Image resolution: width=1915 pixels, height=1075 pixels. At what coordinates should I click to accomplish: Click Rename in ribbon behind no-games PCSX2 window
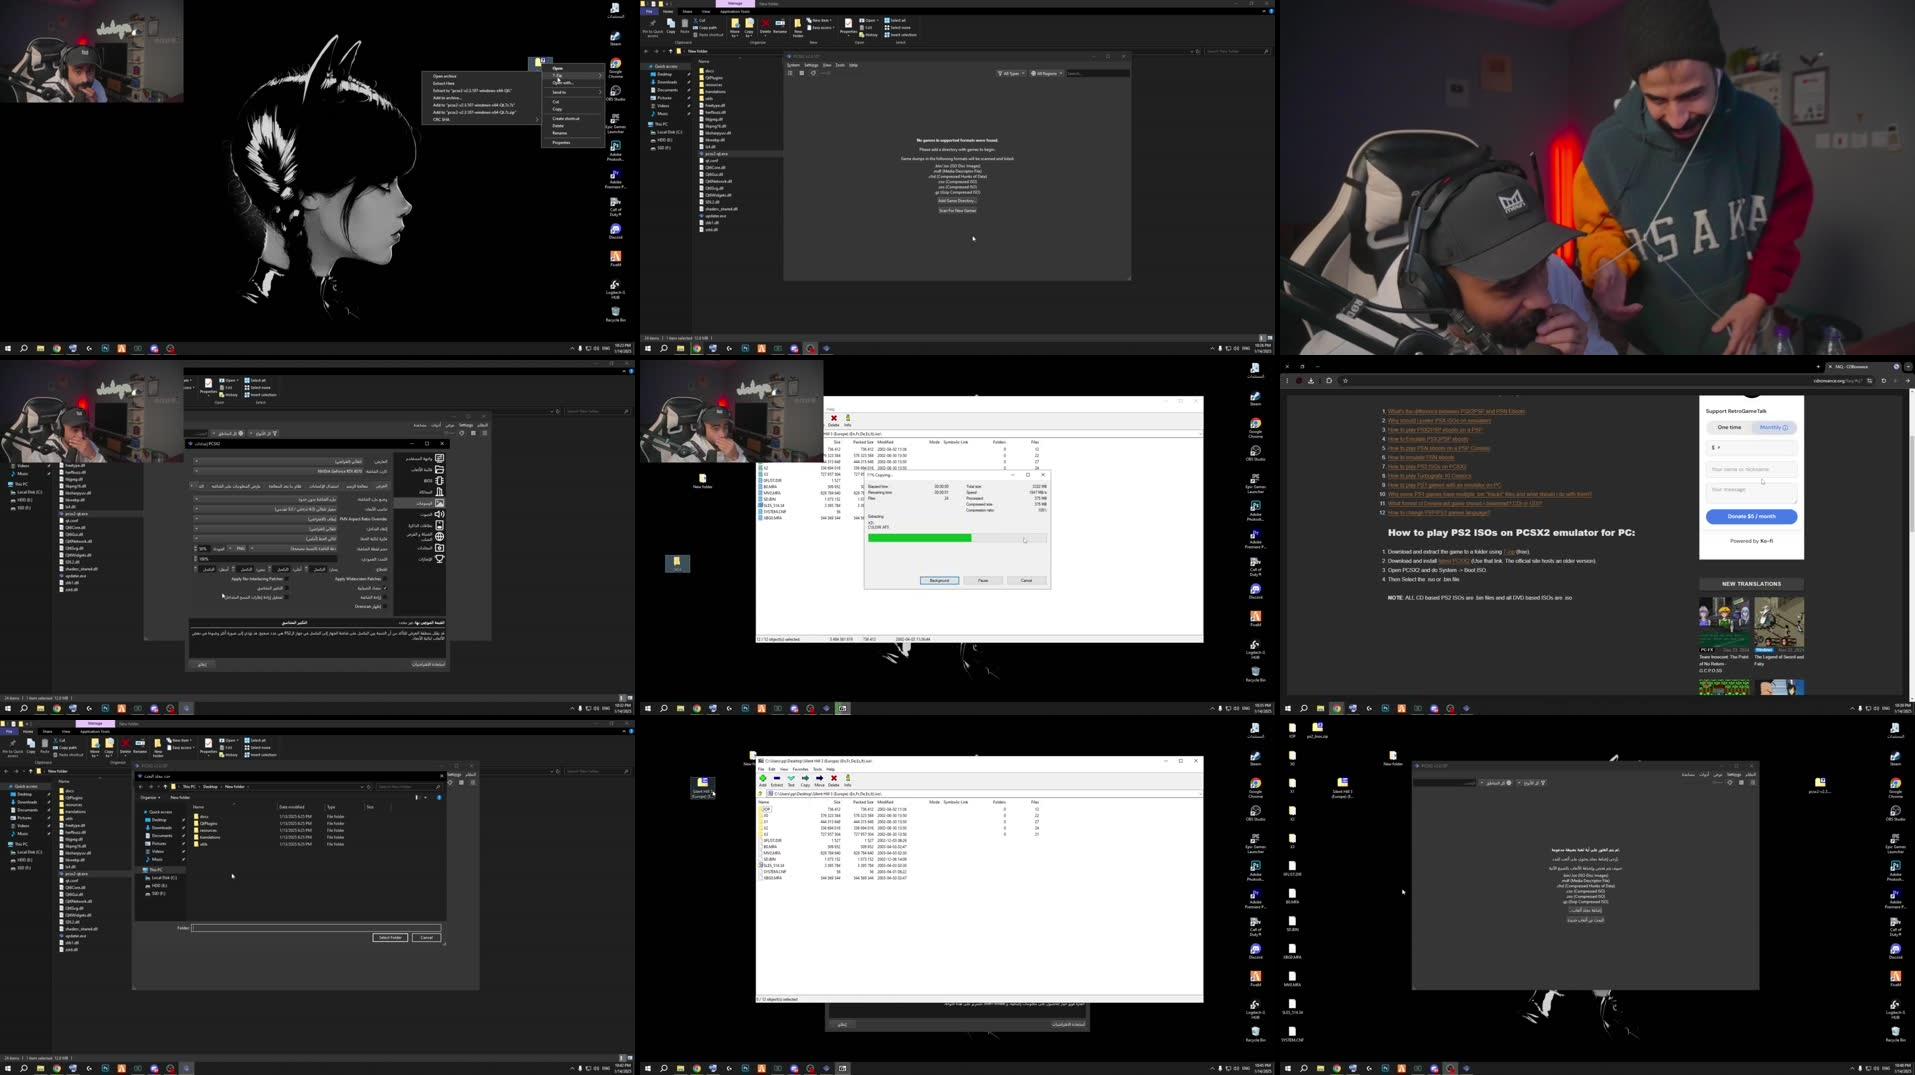coord(780,25)
